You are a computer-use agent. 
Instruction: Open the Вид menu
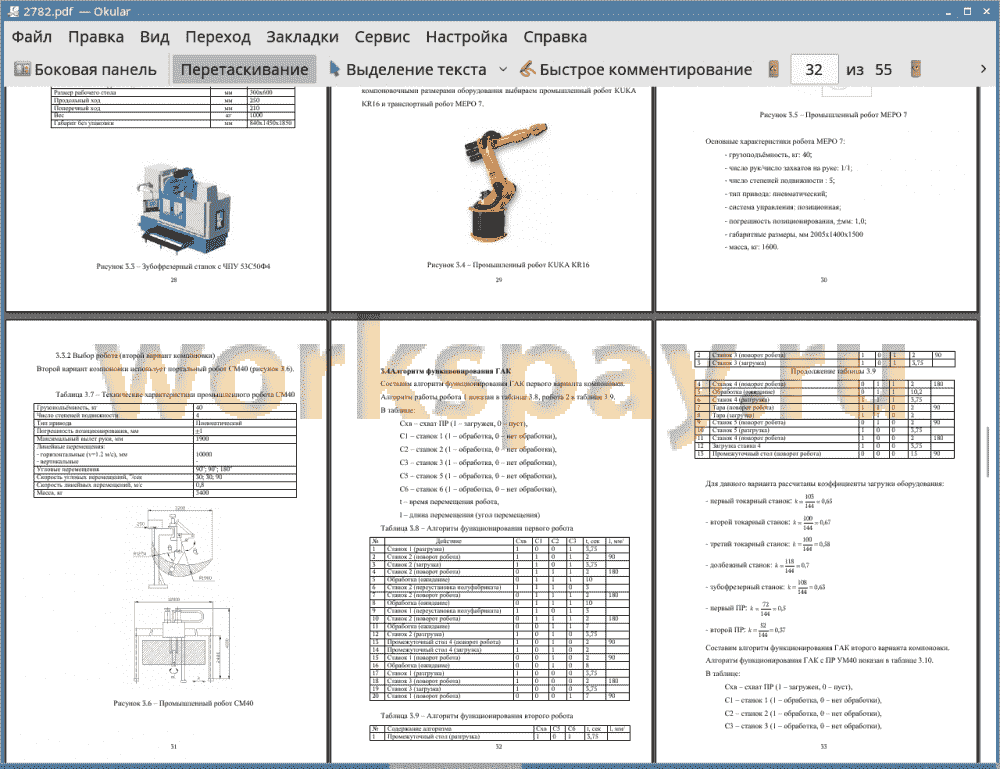pyautogui.click(x=154, y=37)
